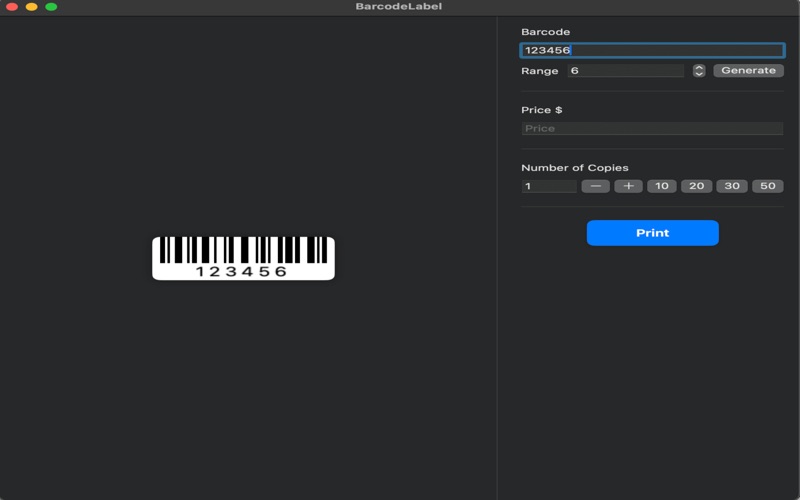Set copies to 10

tap(662, 186)
